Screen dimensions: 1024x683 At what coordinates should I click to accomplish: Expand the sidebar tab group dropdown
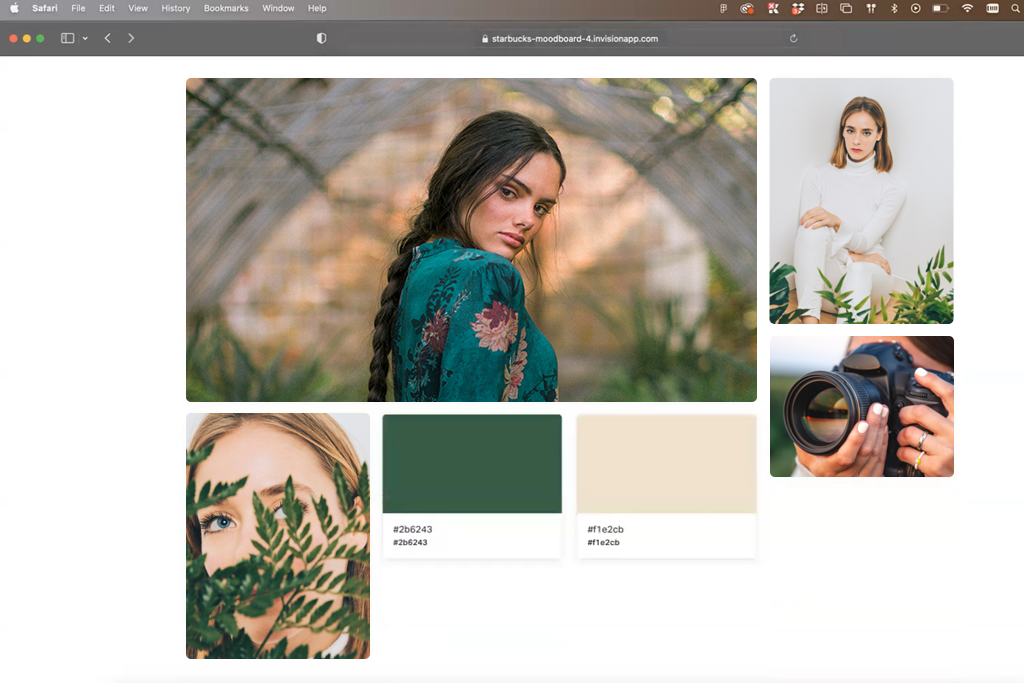click(85, 39)
